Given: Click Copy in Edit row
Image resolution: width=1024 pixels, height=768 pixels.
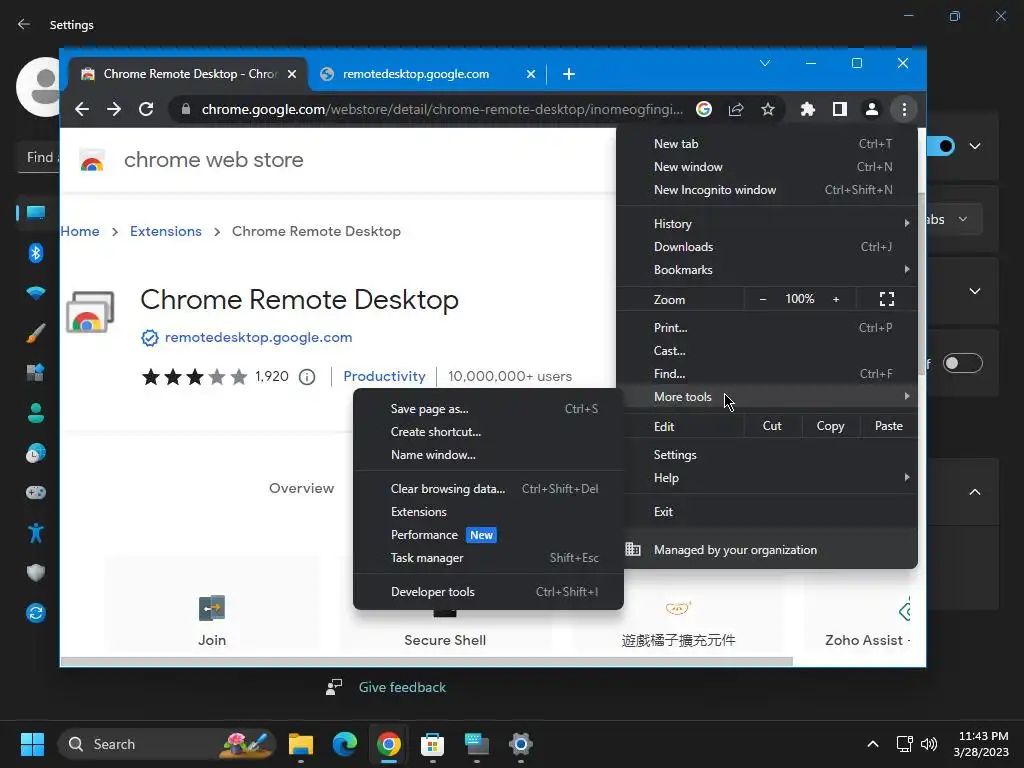Looking at the screenshot, I should [x=831, y=426].
